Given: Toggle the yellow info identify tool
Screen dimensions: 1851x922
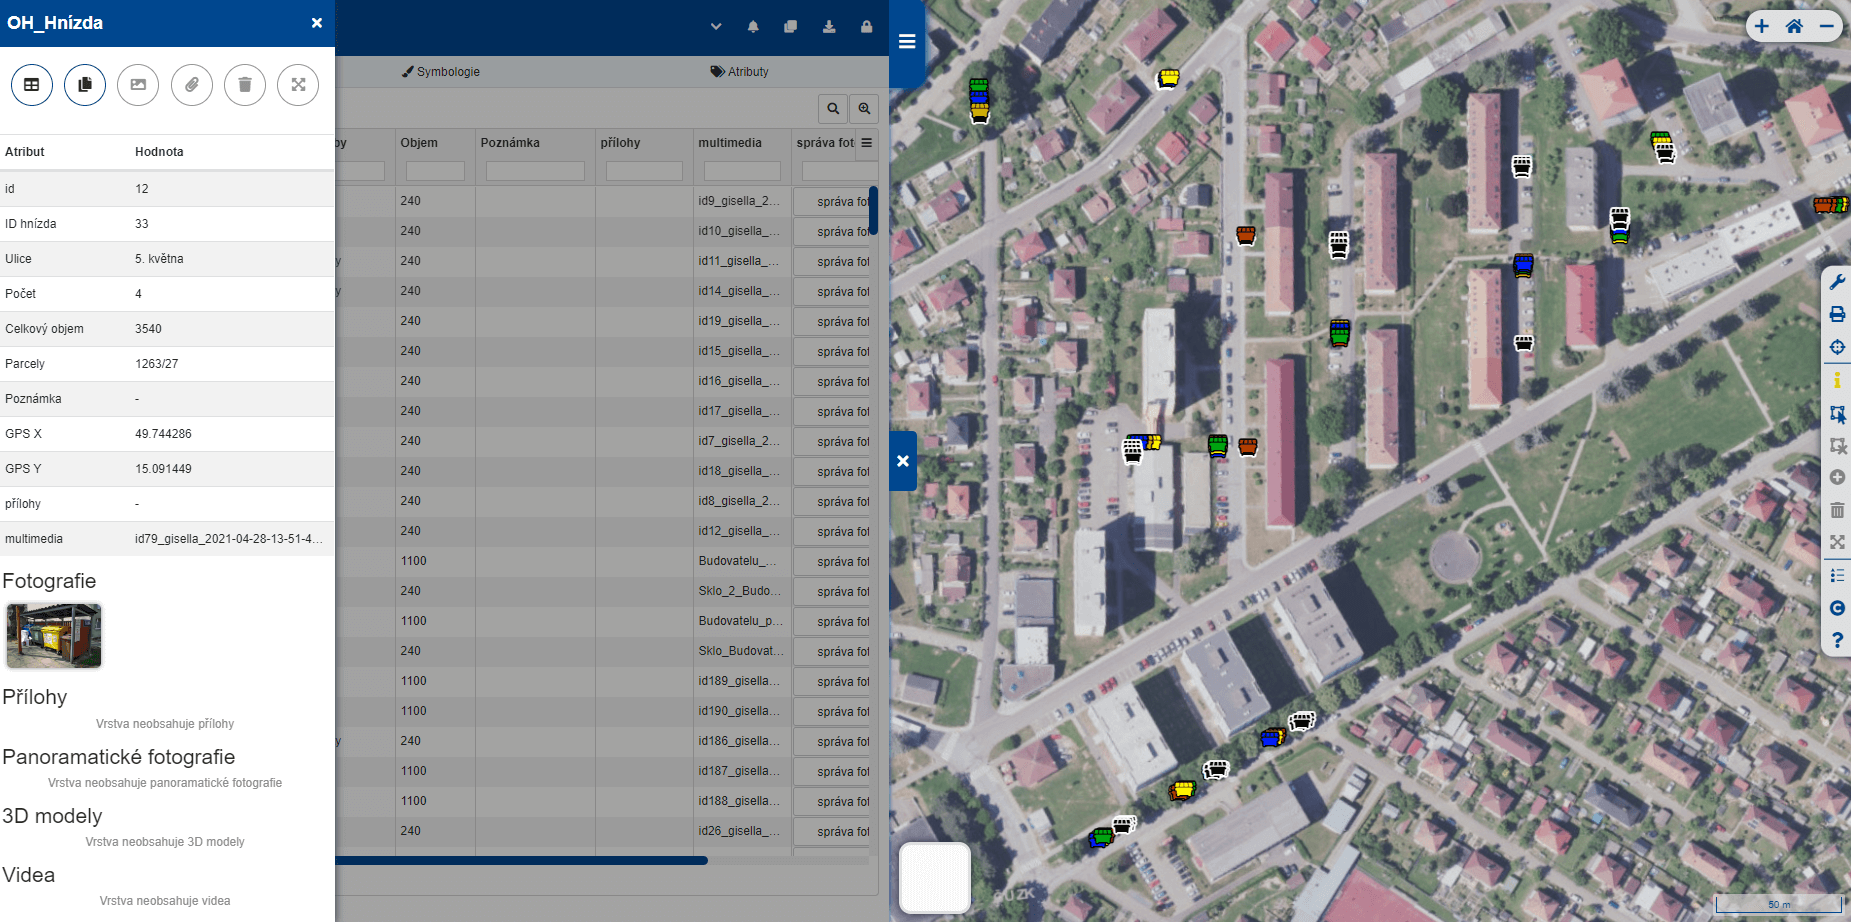Looking at the screenshot, I should coord(1837,380).
